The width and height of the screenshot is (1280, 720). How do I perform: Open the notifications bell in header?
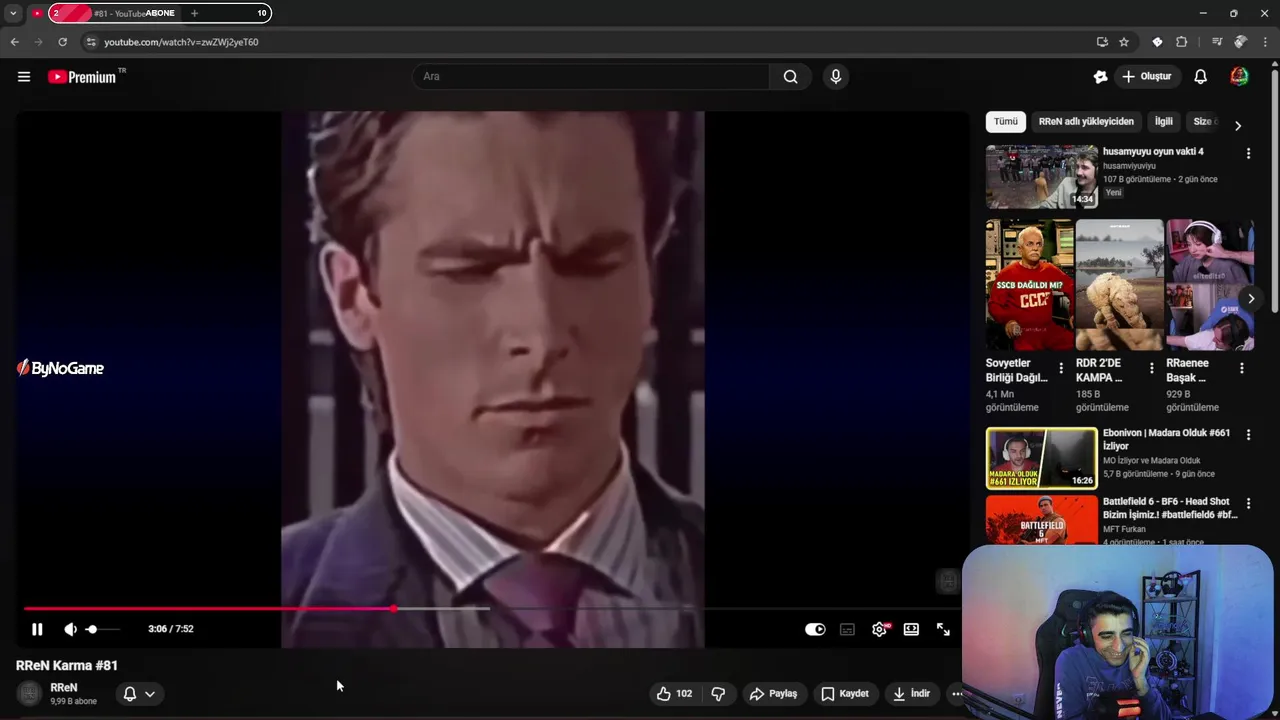tap(1201, 77)
